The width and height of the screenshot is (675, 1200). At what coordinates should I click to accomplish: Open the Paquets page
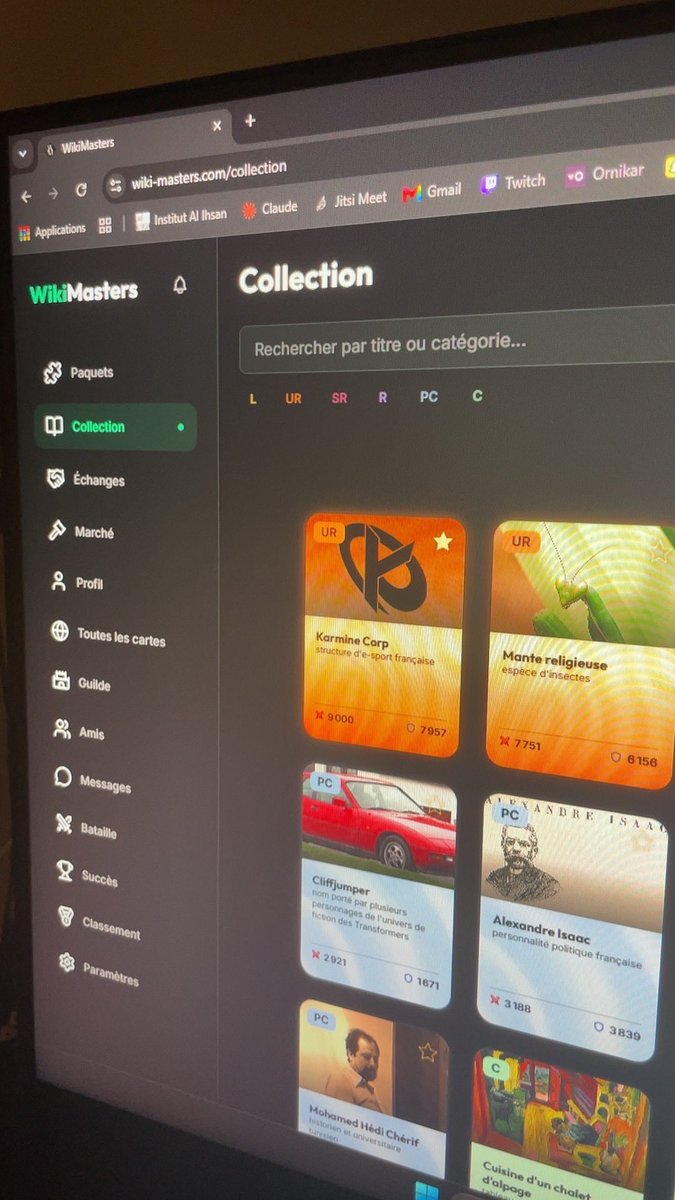point(79,373)
